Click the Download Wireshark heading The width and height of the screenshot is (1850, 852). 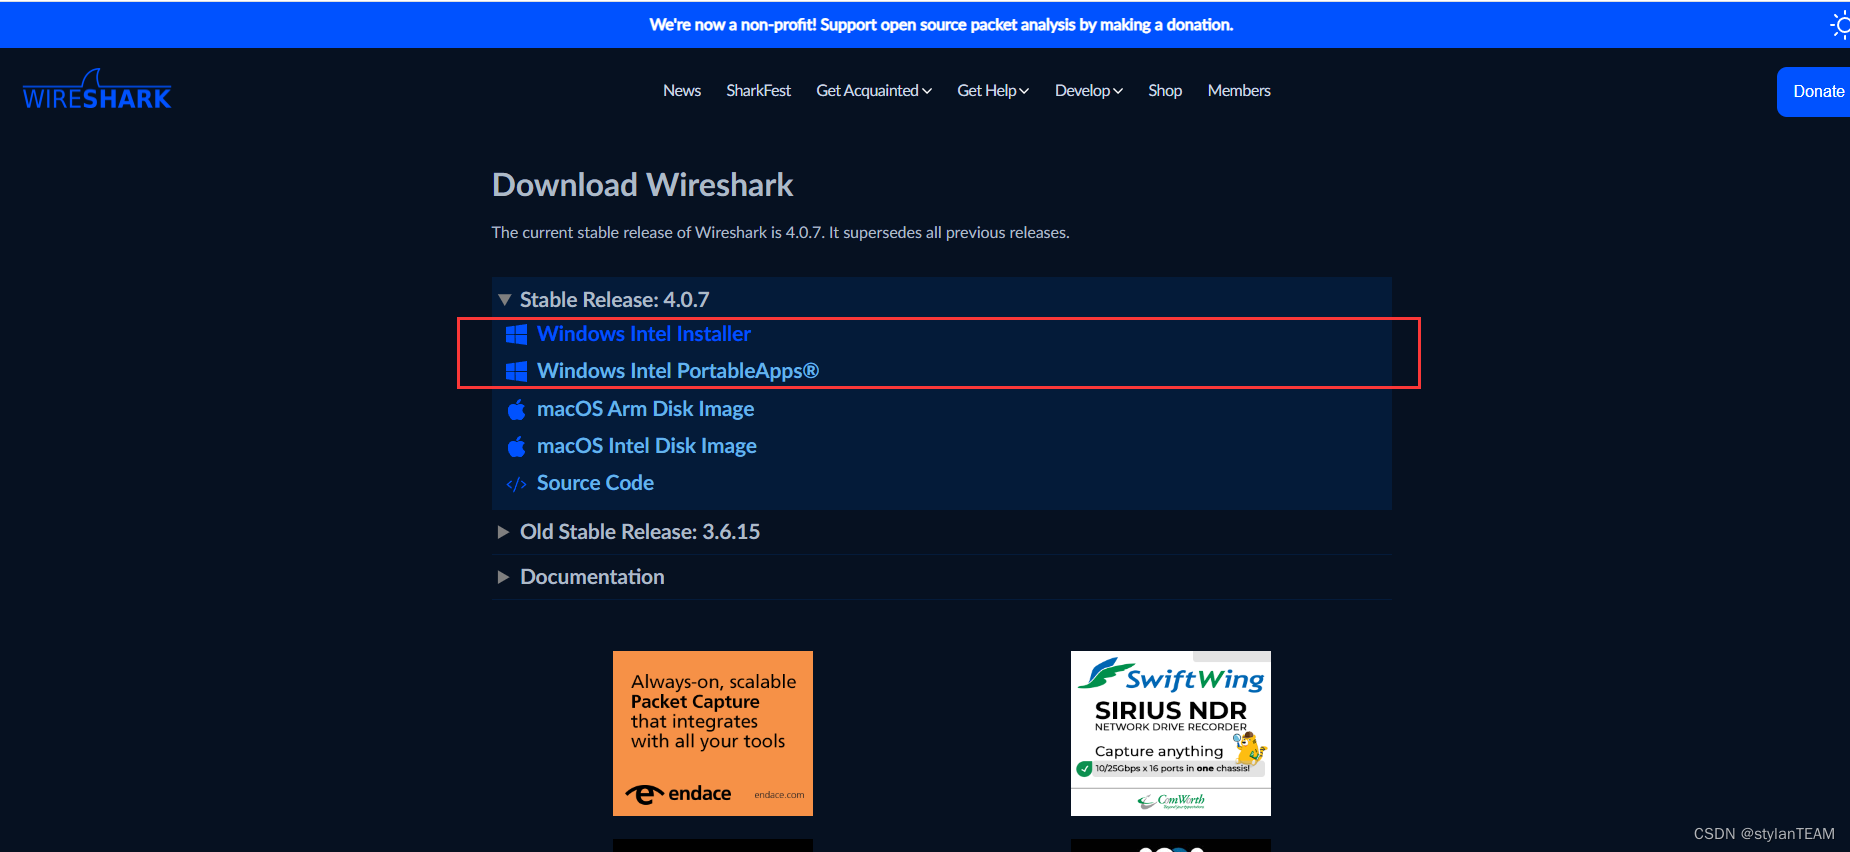(x=642, y=185)
